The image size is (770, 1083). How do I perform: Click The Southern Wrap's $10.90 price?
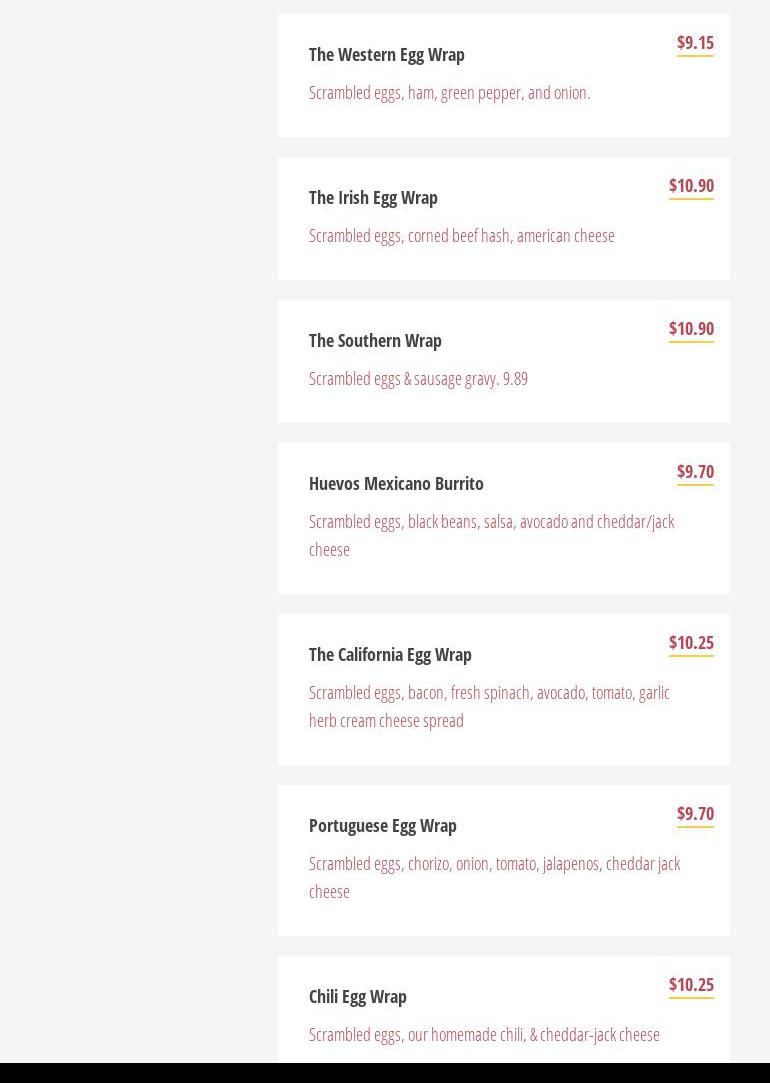click(691, 329)
